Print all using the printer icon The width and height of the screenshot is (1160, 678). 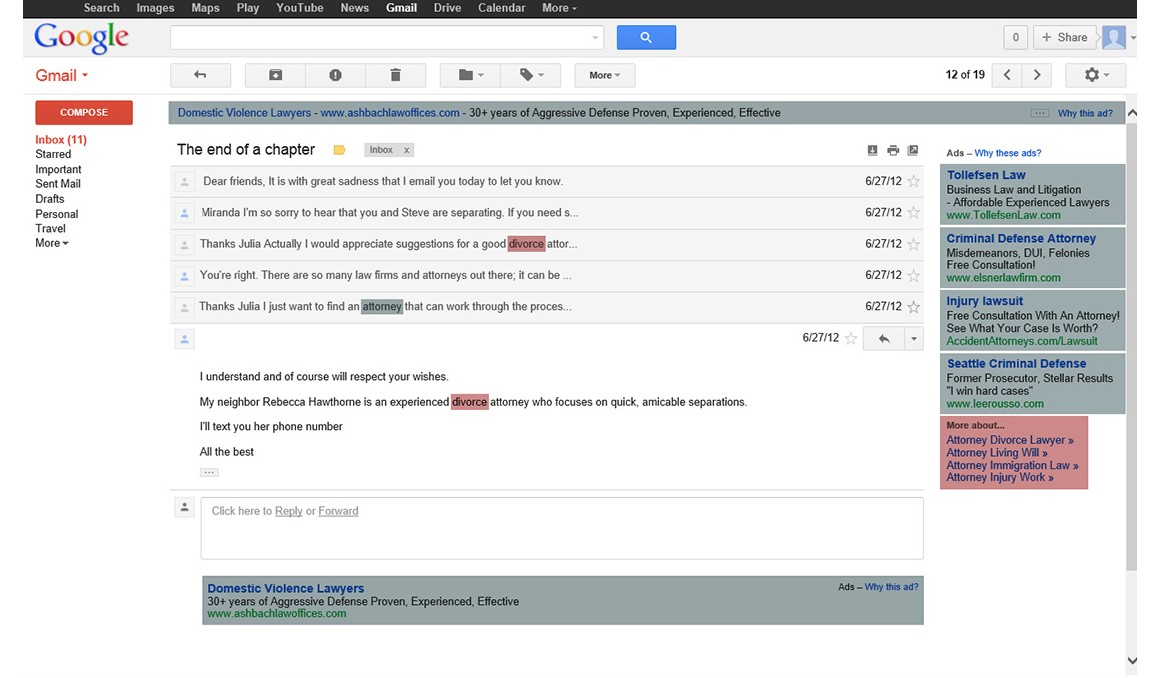(x=893, y=150)
